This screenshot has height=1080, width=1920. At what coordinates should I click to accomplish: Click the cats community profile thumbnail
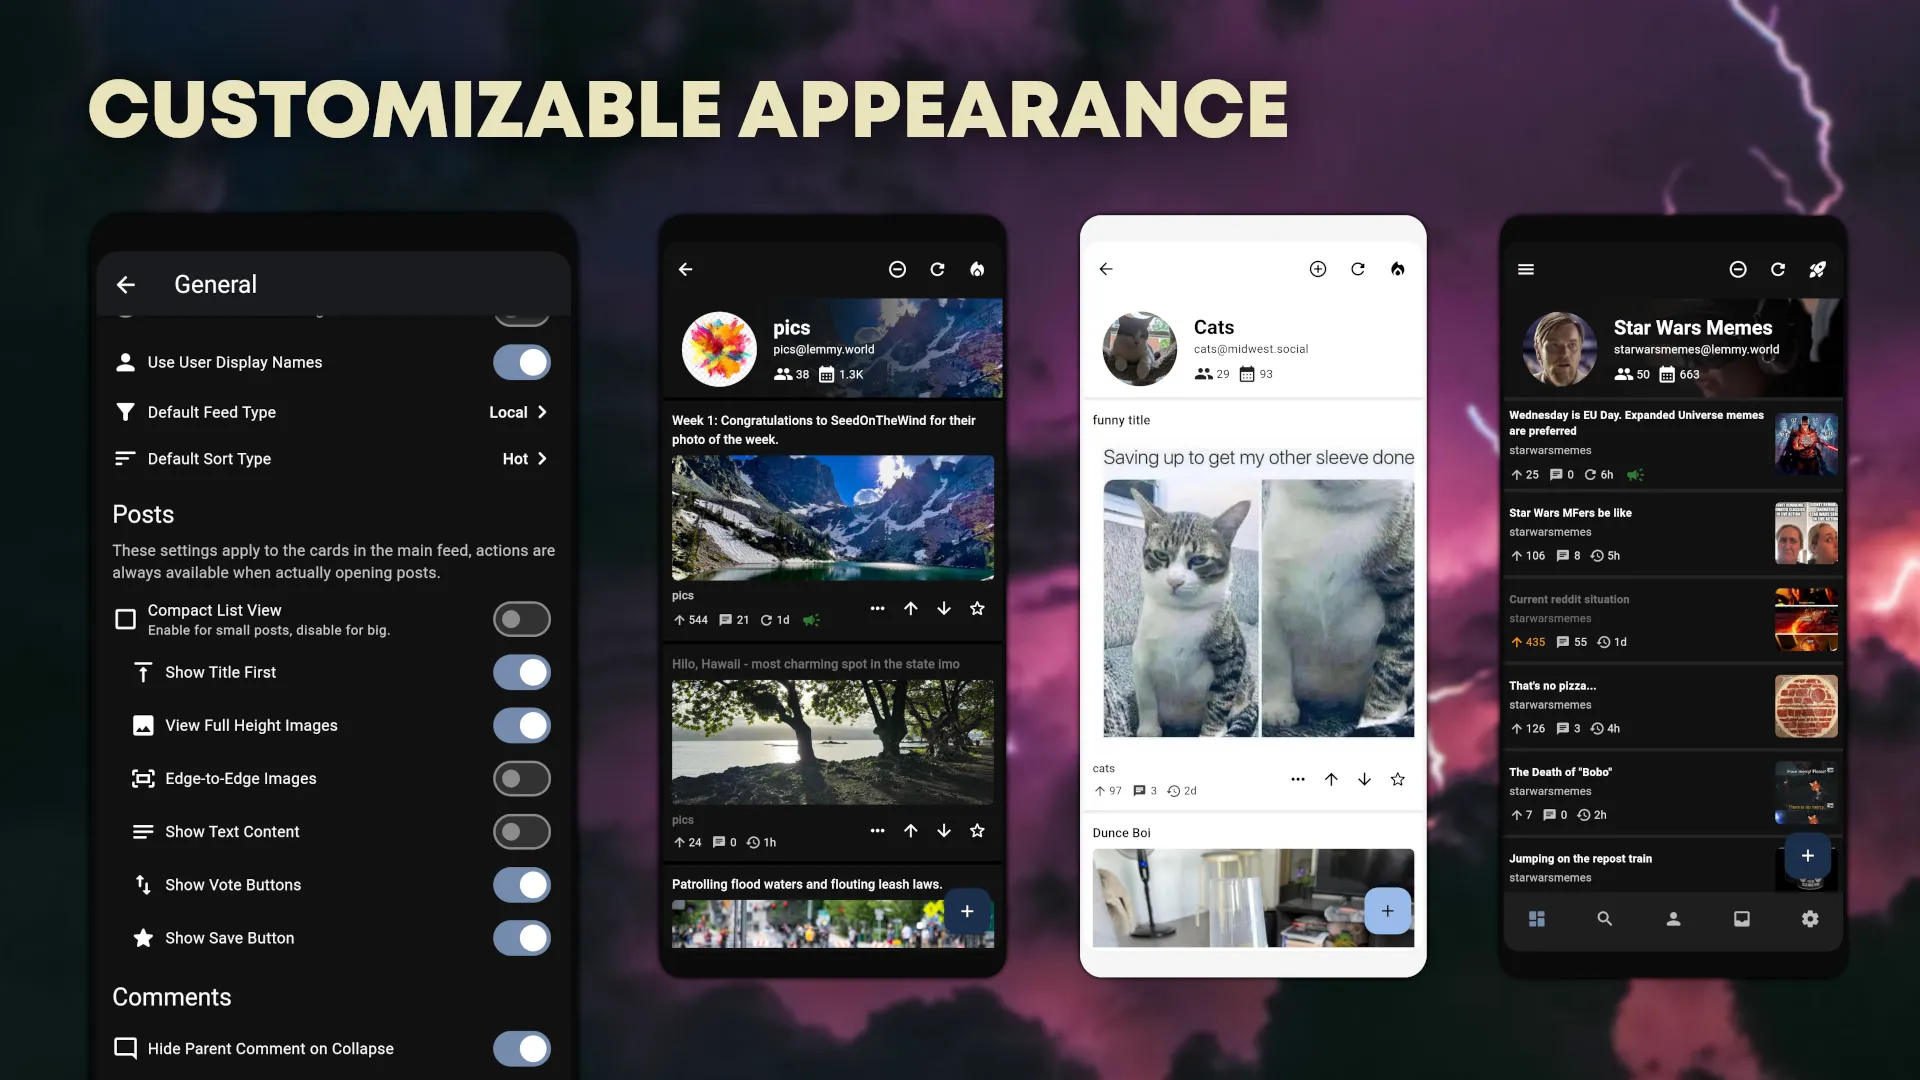click(x=1137, y=348)
